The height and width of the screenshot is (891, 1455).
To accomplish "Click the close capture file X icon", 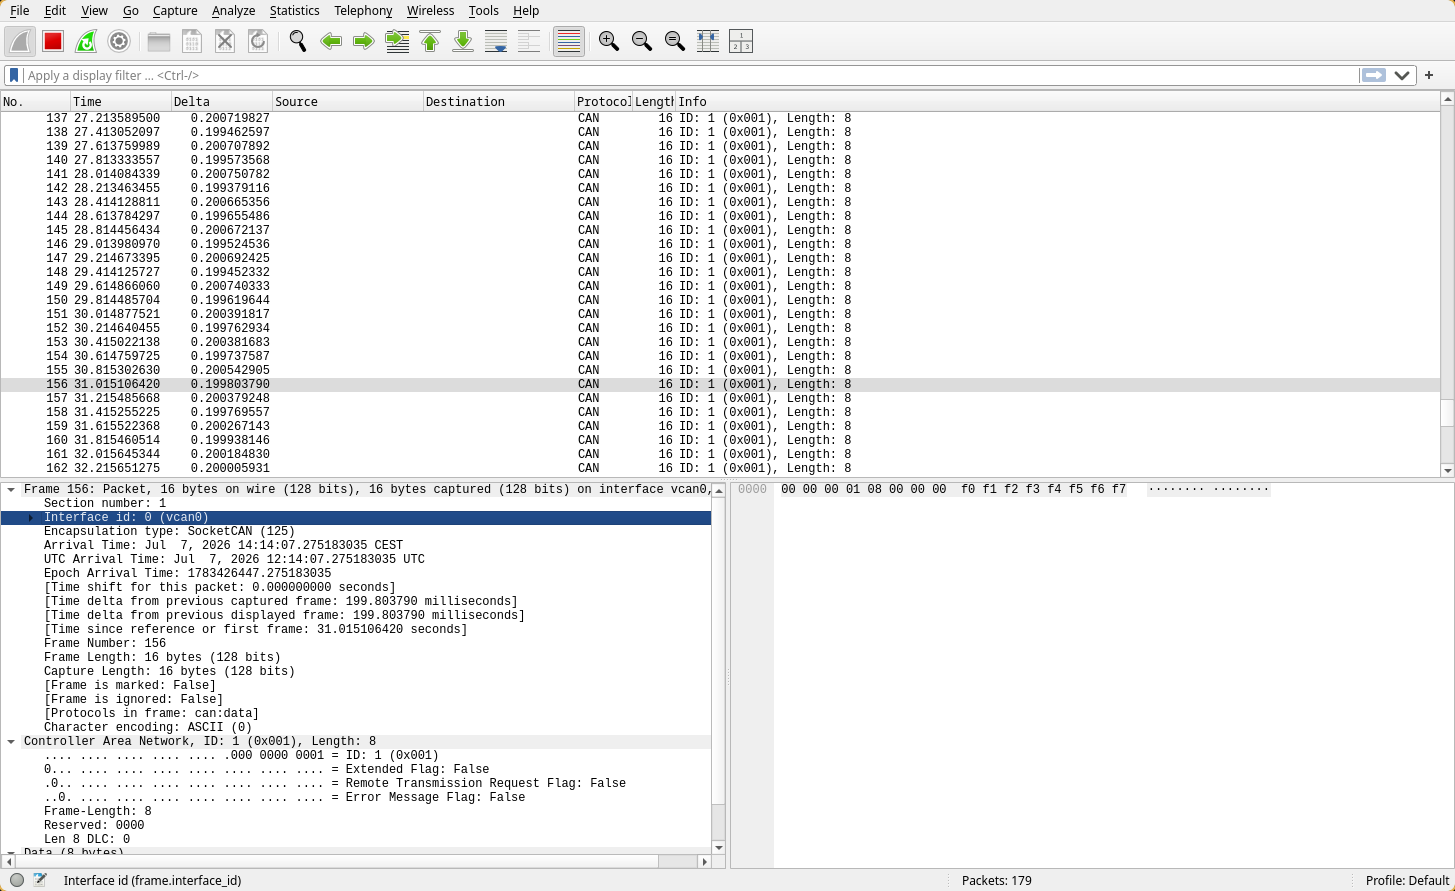I will point(225,41).
